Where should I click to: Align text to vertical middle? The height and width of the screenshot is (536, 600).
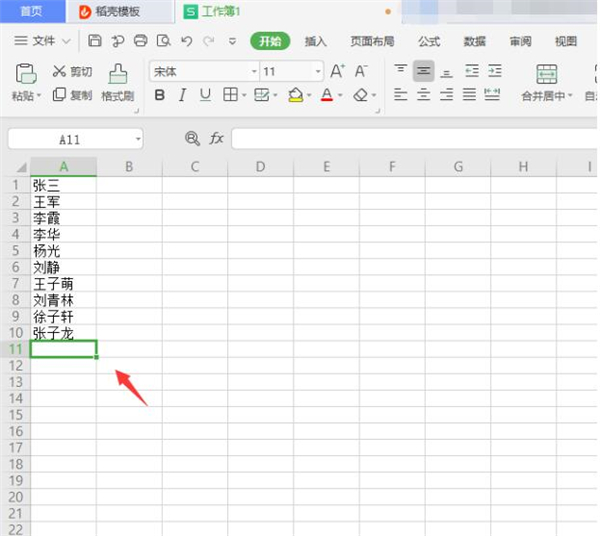(x=423, y=71)
